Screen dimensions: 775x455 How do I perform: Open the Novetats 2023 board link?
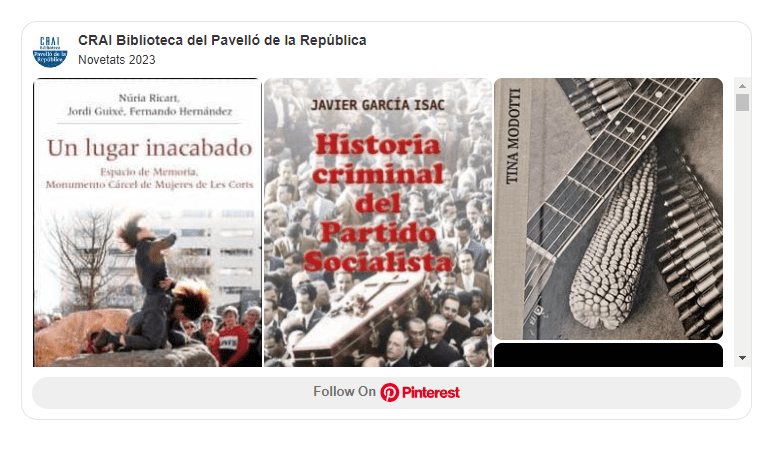117,60
